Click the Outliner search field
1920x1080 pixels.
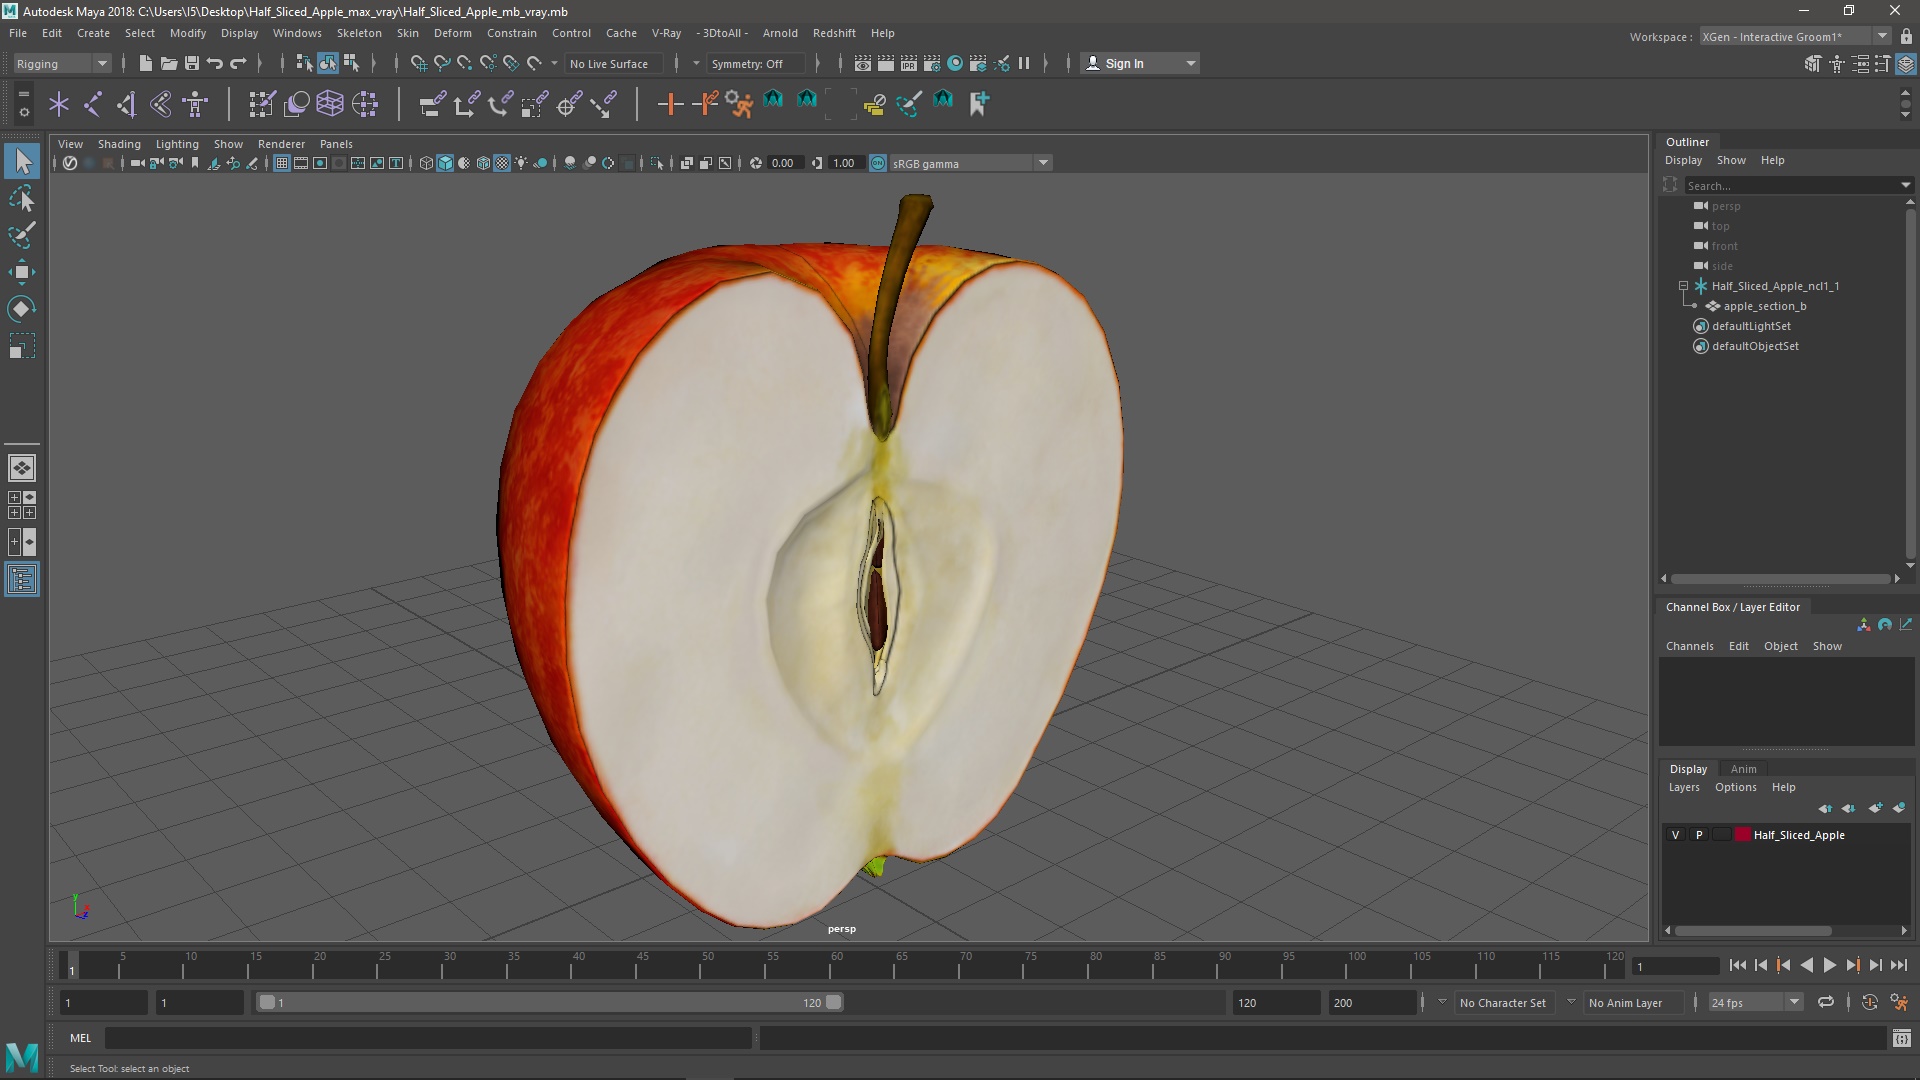click(x=1797, y=185)
